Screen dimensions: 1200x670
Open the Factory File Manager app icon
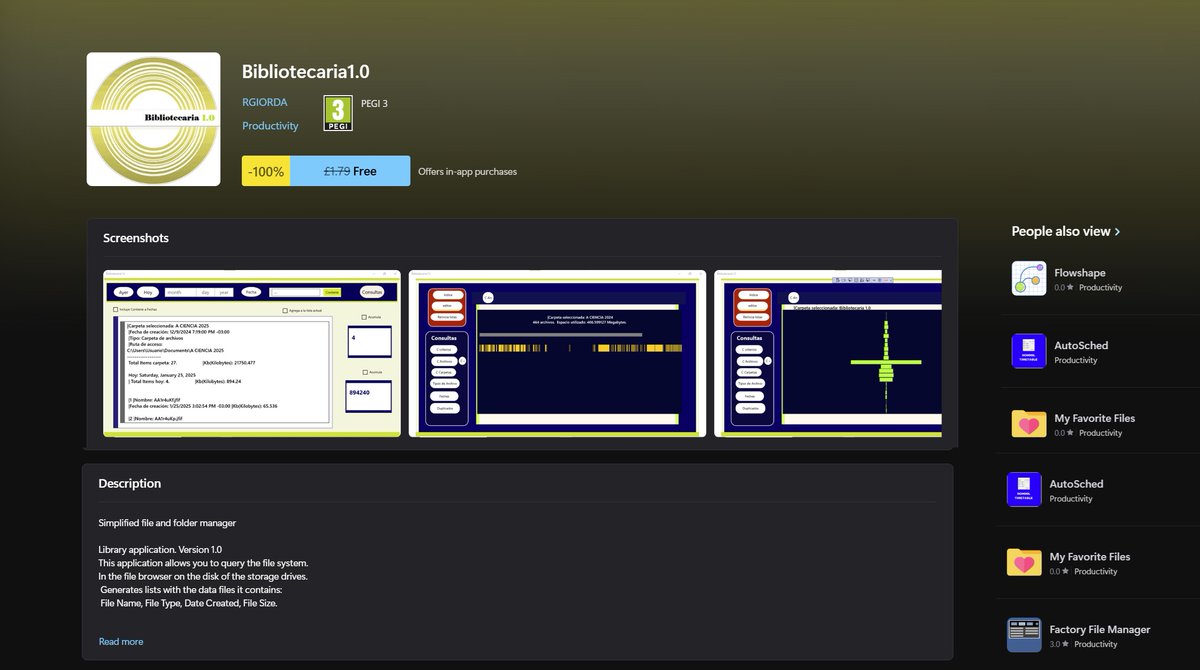click(x=1024, y=635)
